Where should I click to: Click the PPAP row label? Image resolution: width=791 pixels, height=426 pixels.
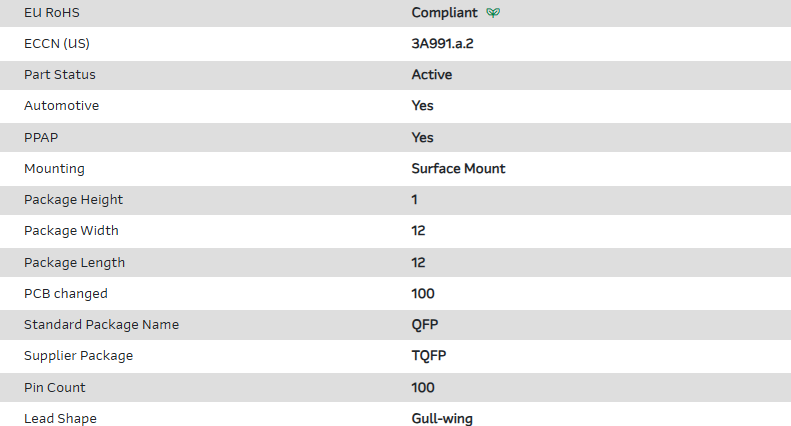pyautogui.click(x=40, y=137)
